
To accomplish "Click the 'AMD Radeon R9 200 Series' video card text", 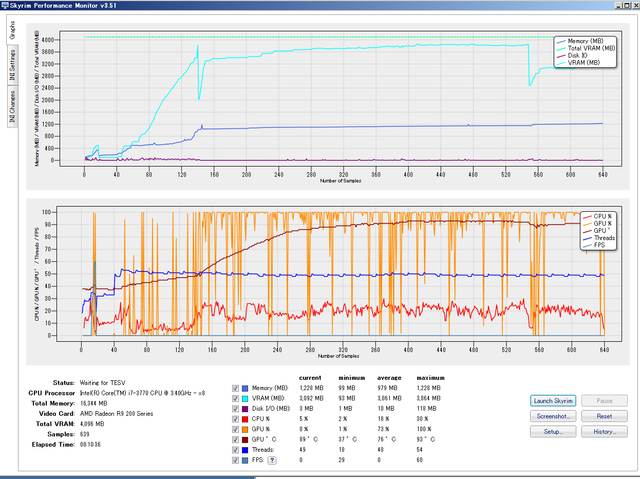I will pyautogui.click(x=116, y=414).
